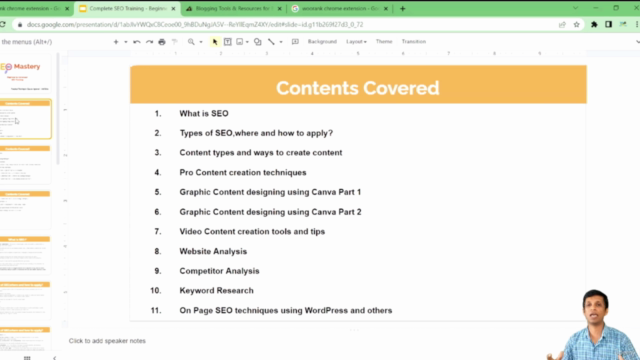Open grid view icon below filmstrip
This screenshot has width=640, height=360.
[x=27, y=358]
